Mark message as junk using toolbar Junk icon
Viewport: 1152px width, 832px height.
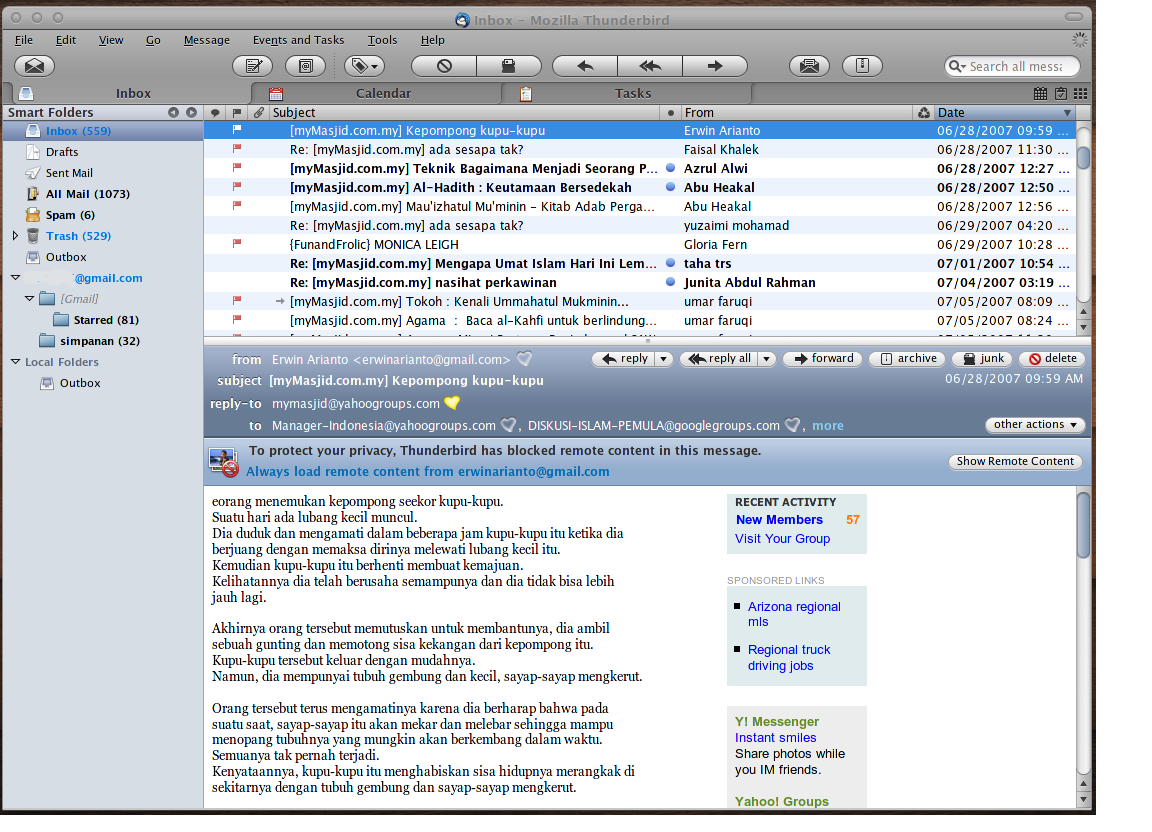(508, 66)
